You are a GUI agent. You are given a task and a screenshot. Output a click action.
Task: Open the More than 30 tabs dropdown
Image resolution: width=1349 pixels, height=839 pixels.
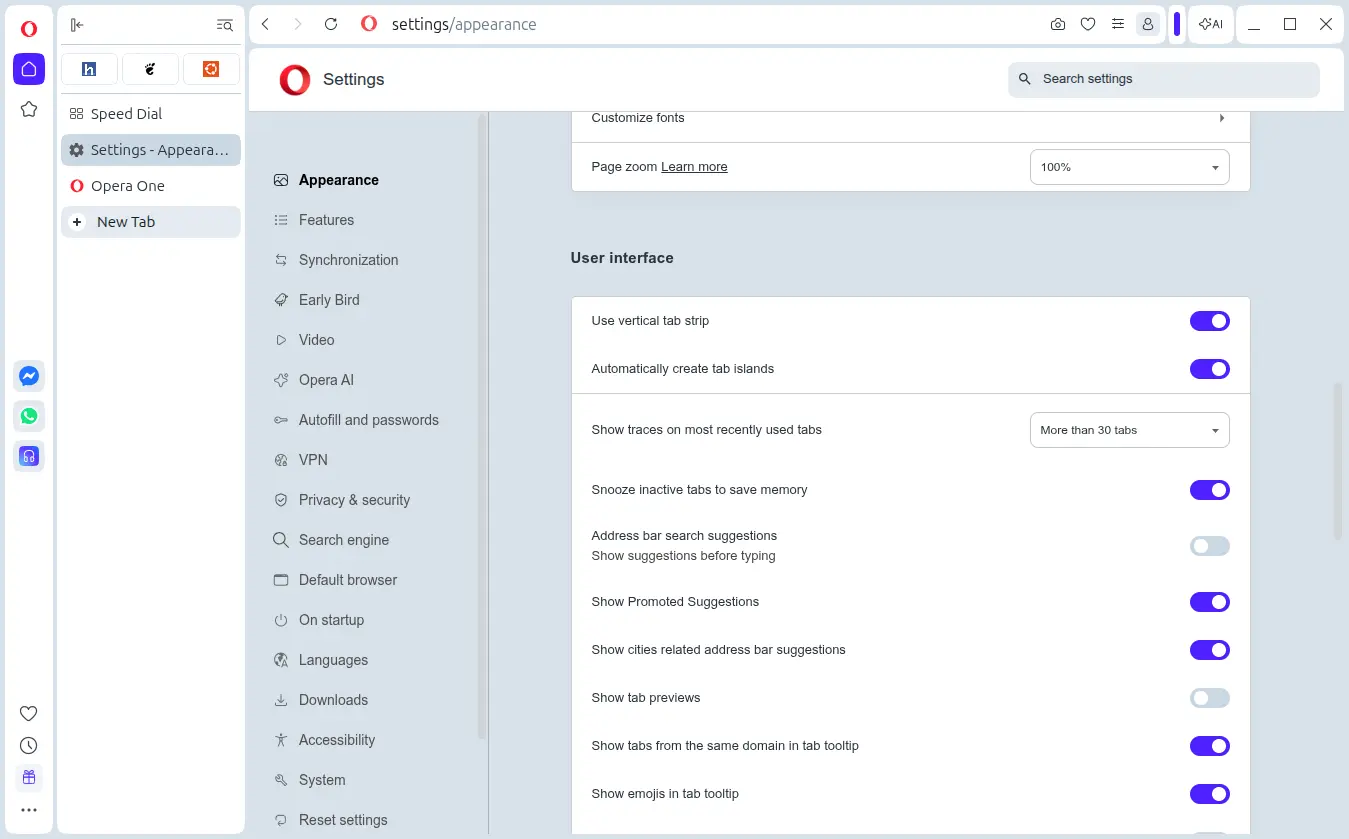[x=1129, y=430]
